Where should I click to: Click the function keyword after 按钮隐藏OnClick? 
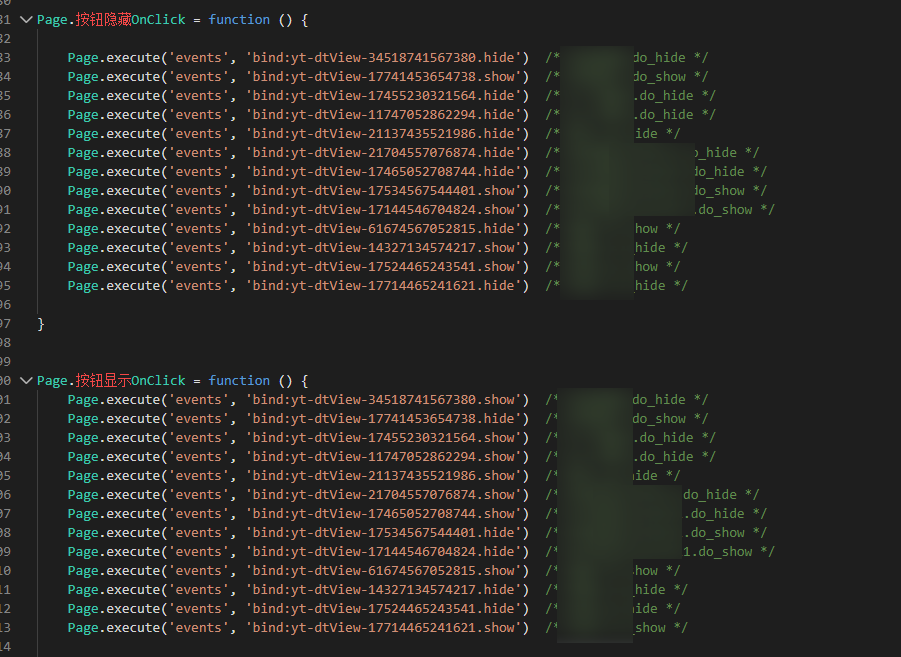coord(239,20)
